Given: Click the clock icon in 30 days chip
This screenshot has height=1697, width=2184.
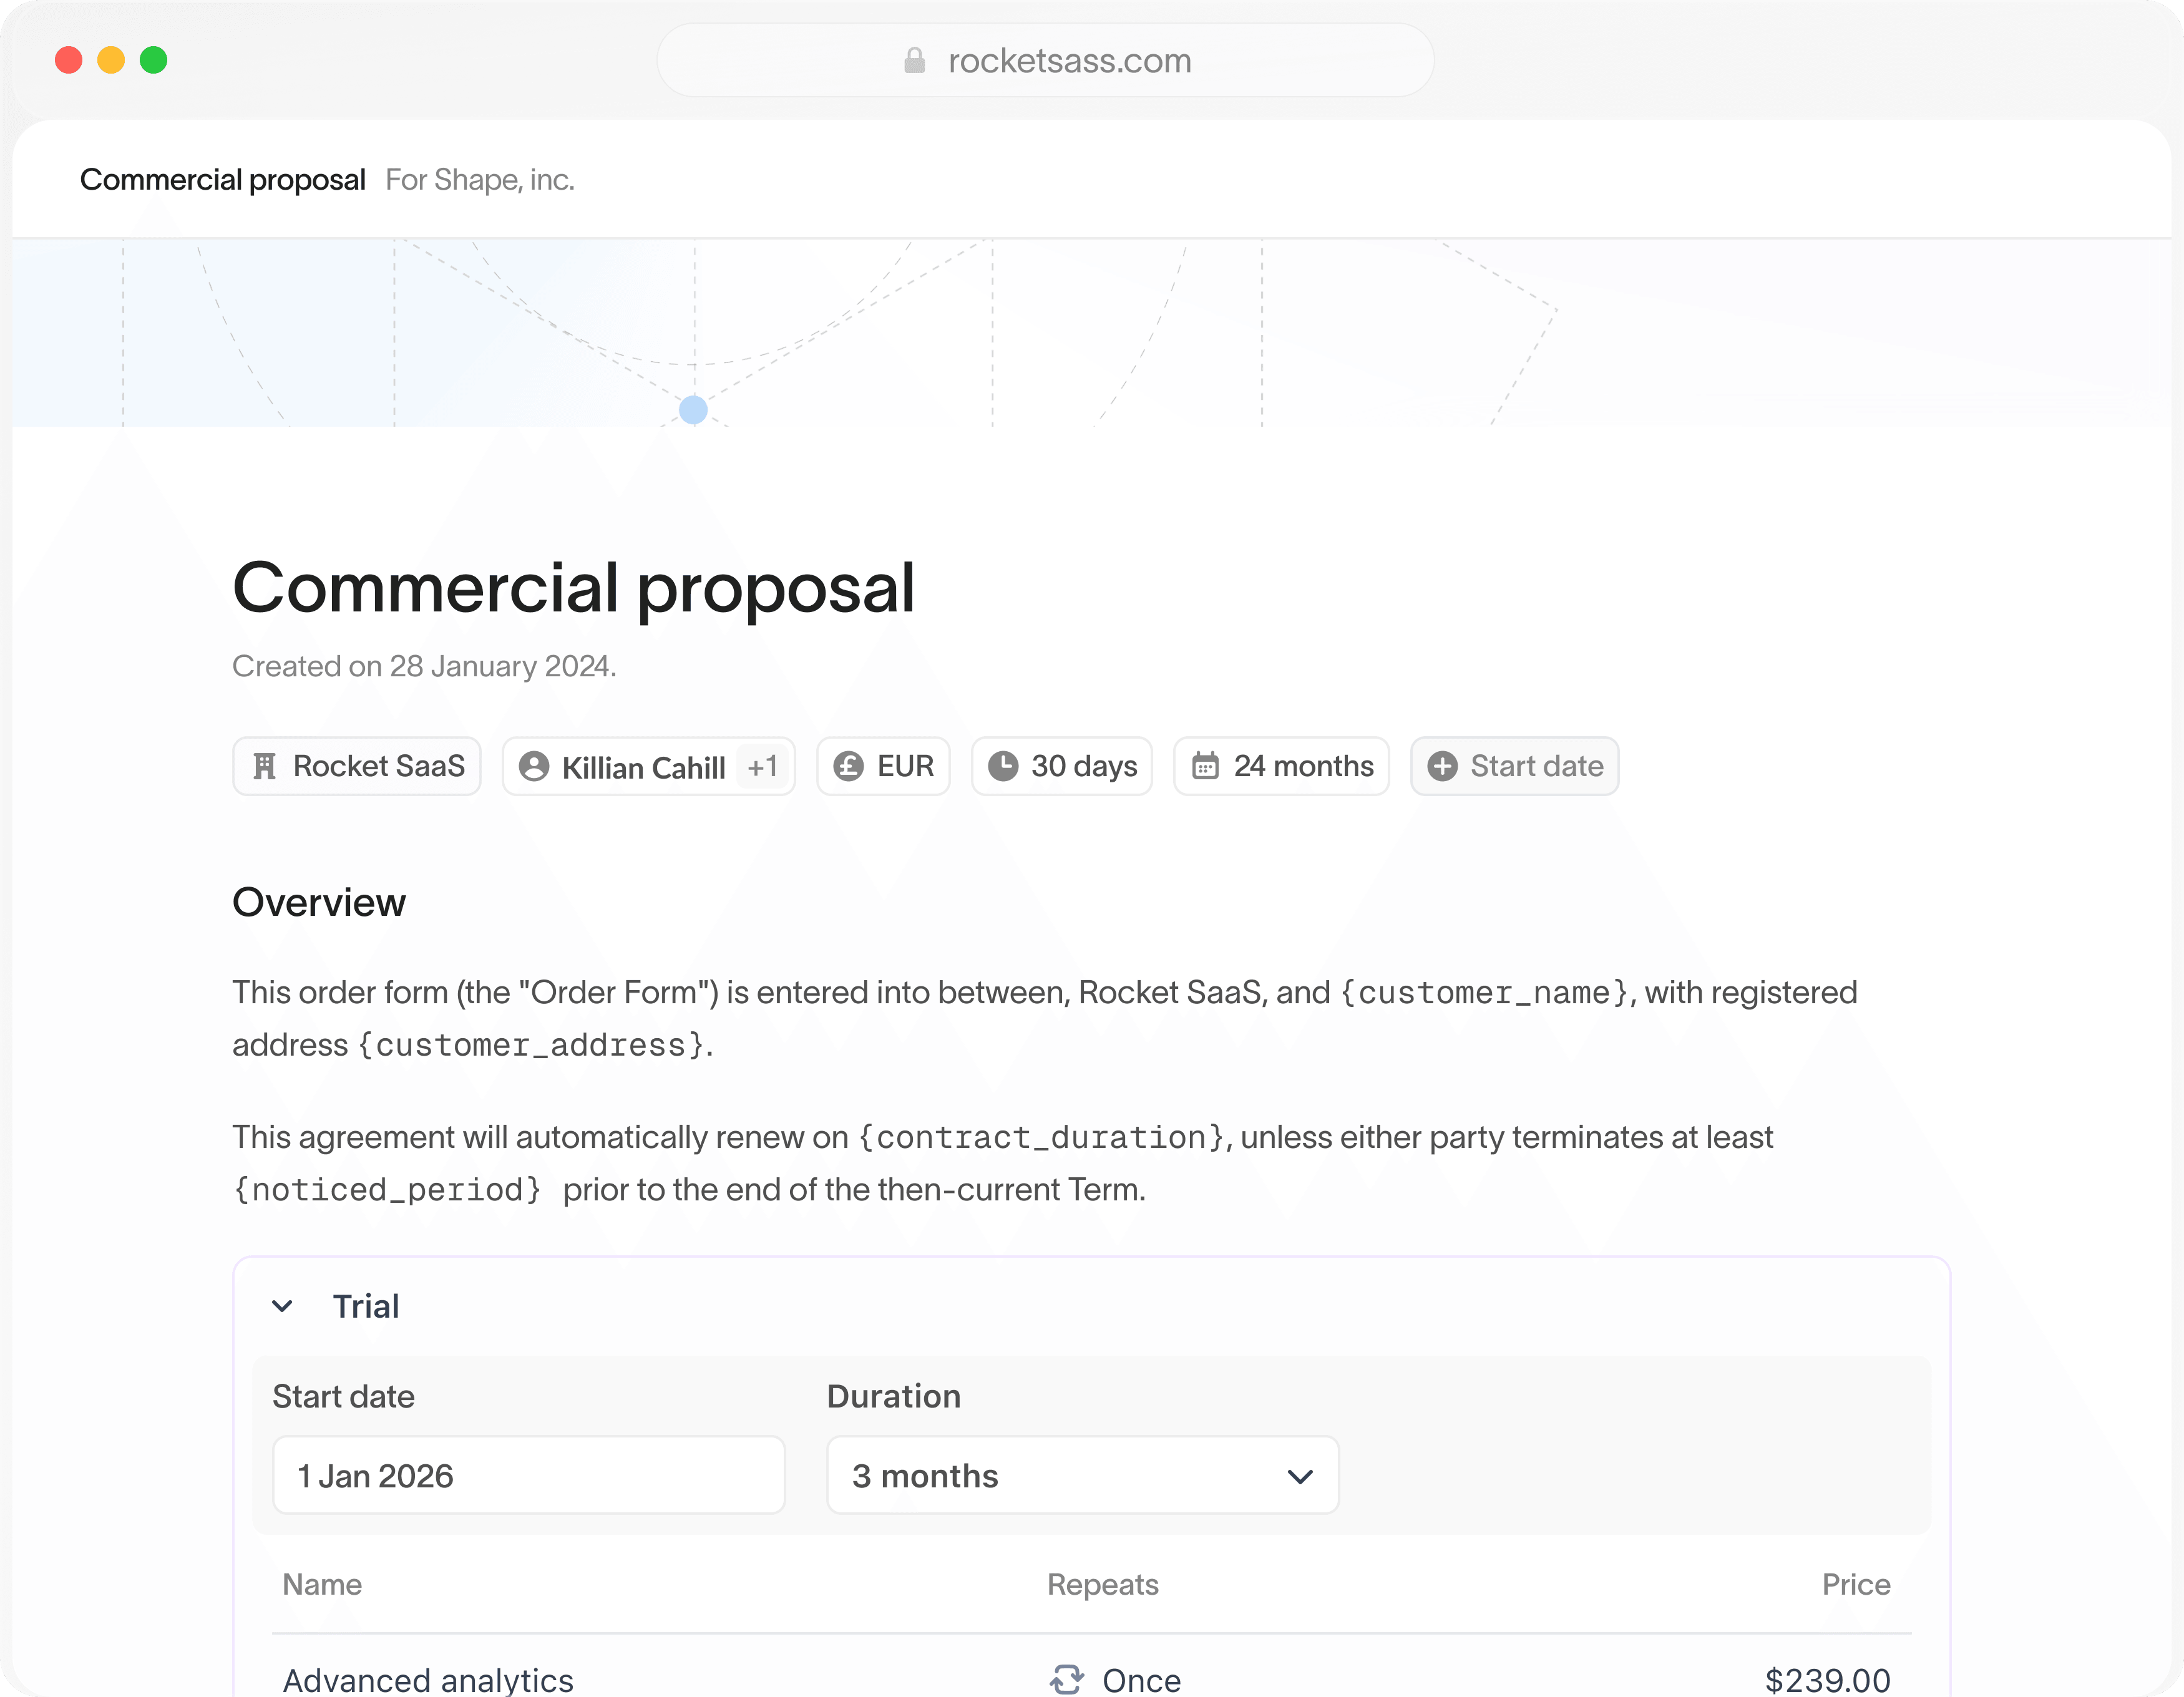Looking at the screenshot, I should (x=1003, y=766).
